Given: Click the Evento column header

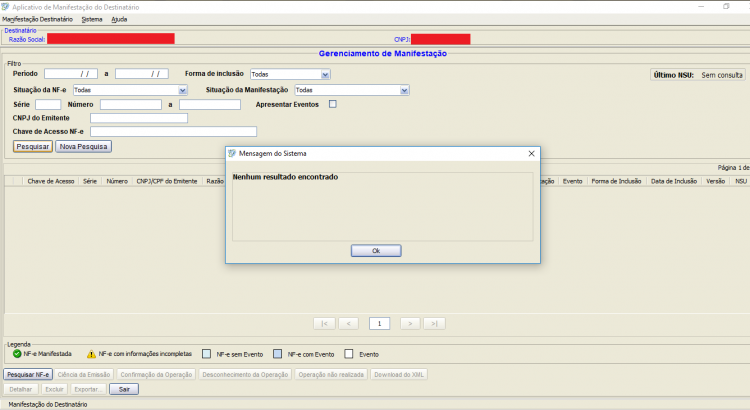Looking at the screenshot, I should [572, 181].
